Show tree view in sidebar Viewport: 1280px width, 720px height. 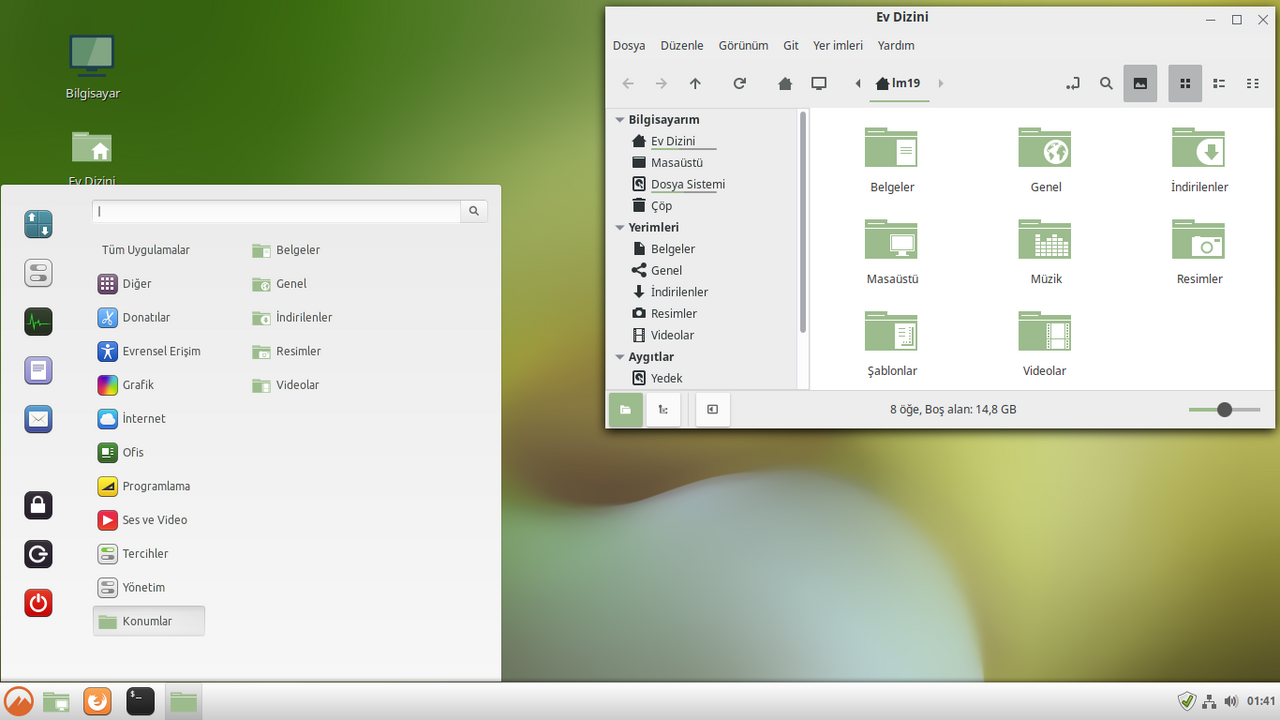click(663, 409)
